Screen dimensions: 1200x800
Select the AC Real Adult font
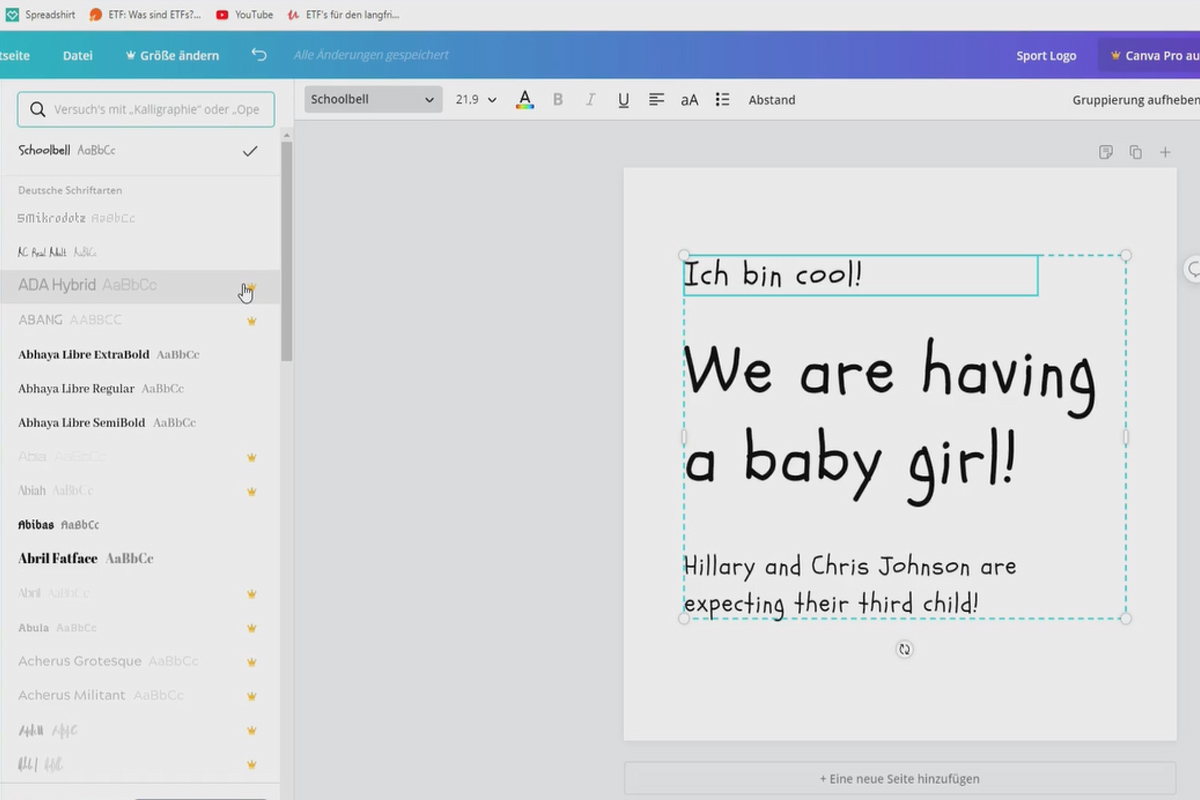point(140,252)
